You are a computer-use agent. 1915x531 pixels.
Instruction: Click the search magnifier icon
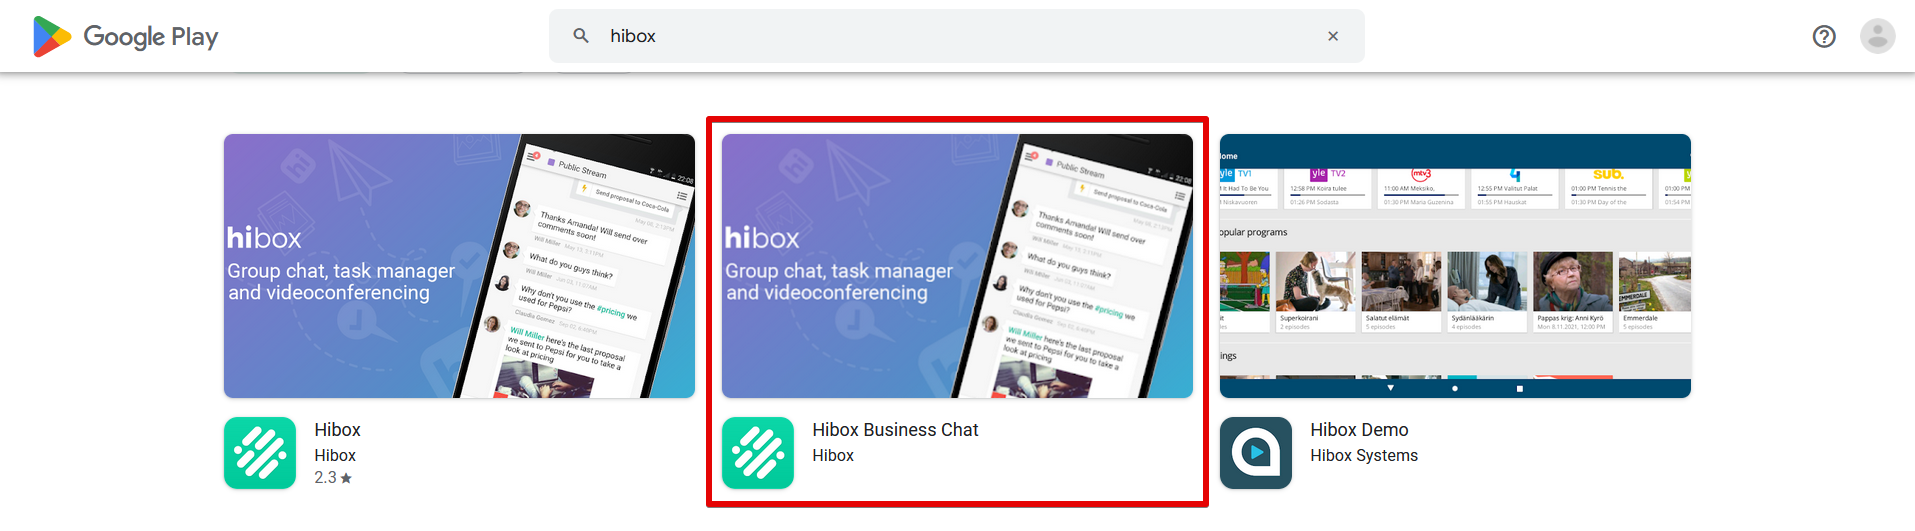tap(581, 36)
